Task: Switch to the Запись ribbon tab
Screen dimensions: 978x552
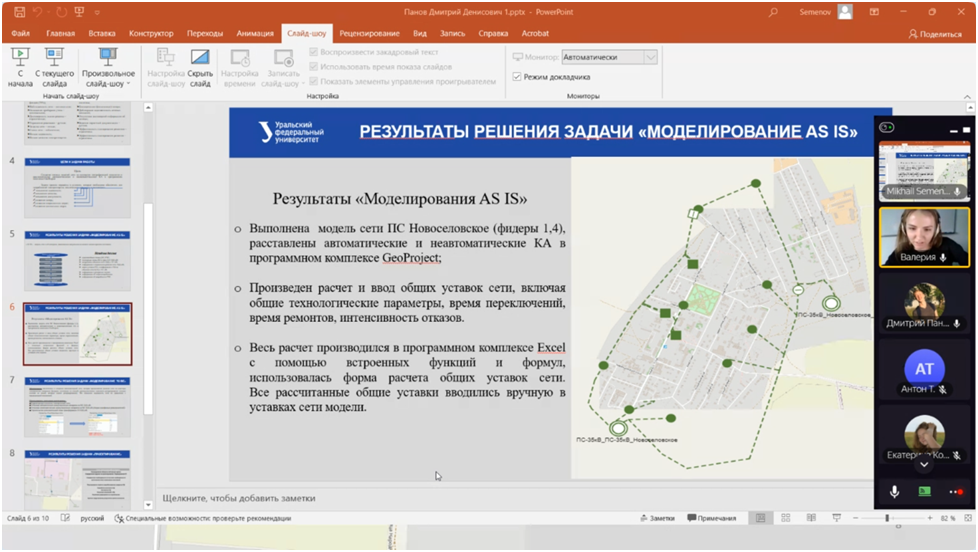Action: click(452, 33)
